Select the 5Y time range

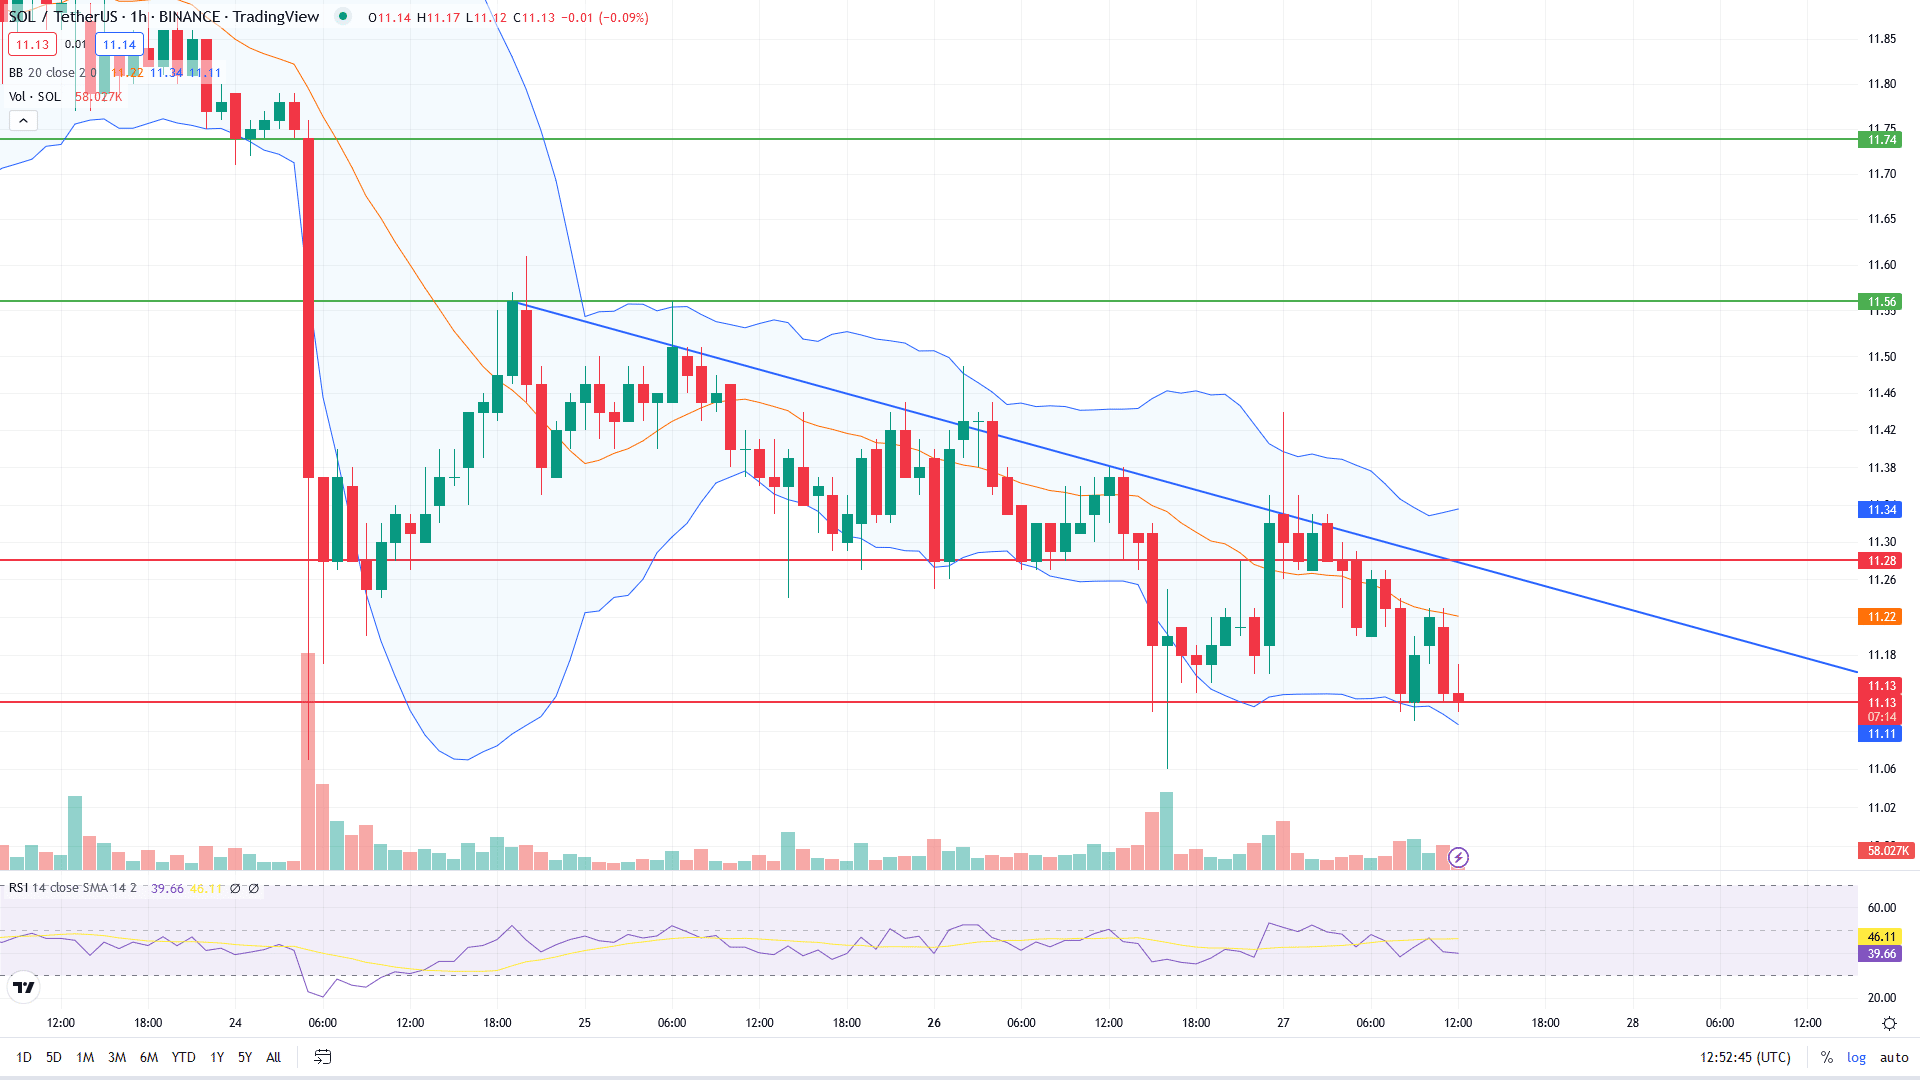pyautogui.click(x=245, y=1057)
